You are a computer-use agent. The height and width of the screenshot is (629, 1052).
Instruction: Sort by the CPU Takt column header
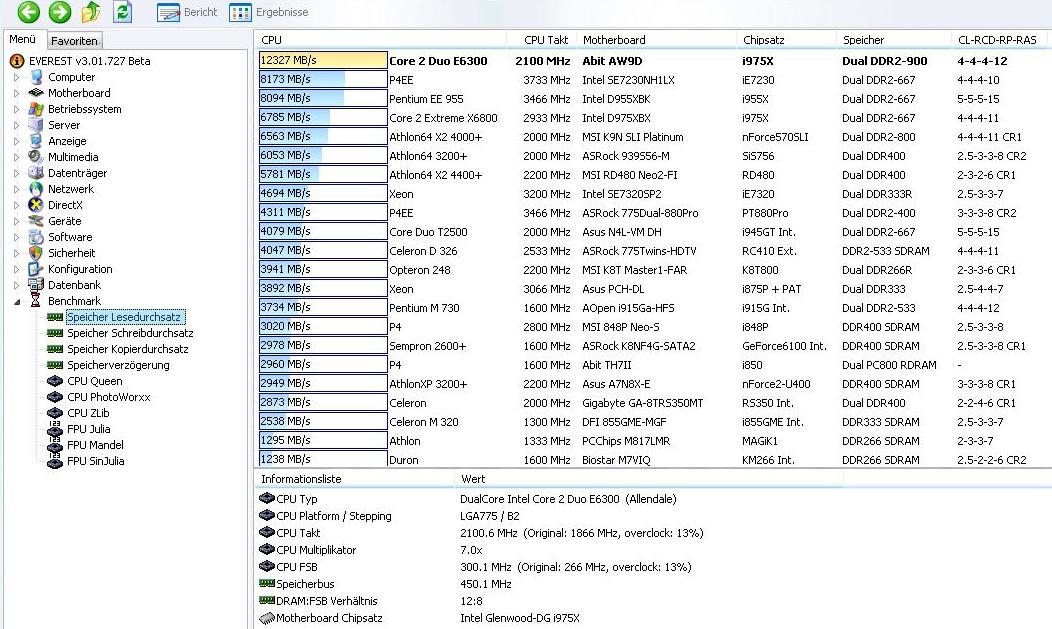point(541,40)
